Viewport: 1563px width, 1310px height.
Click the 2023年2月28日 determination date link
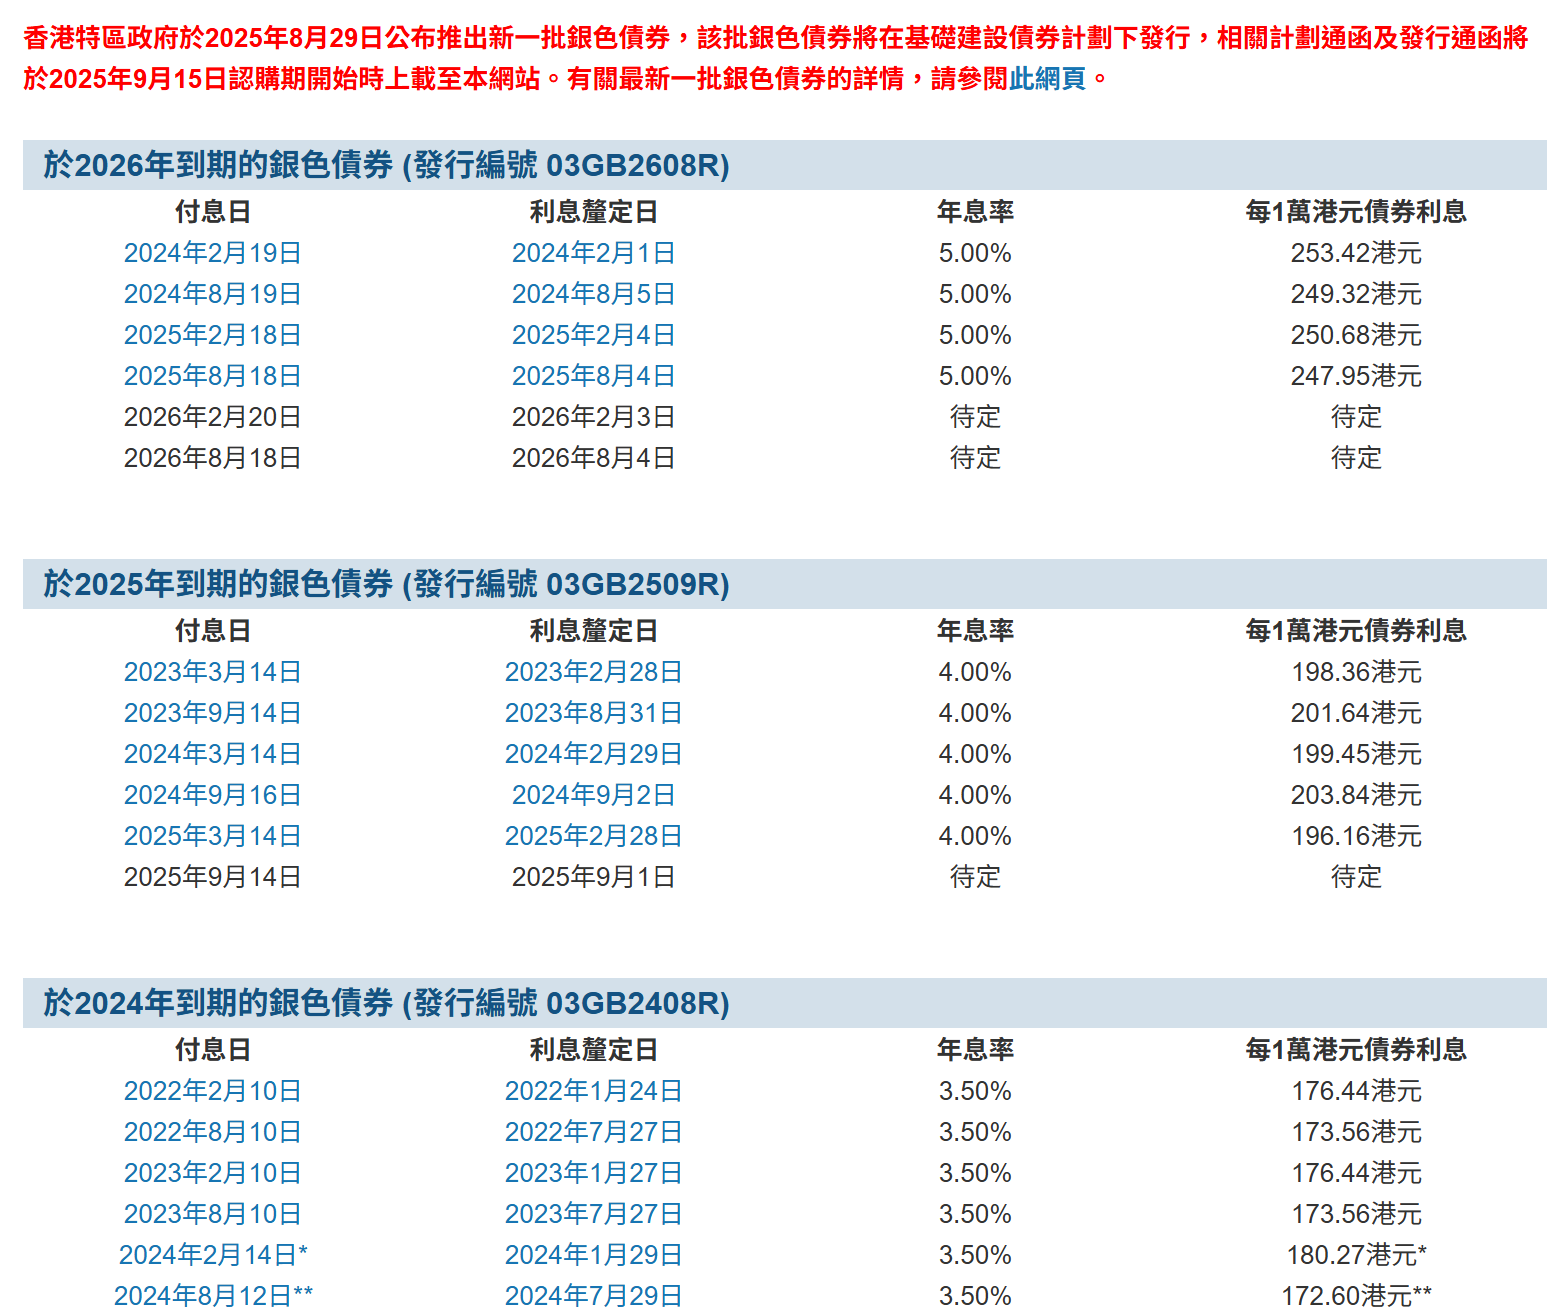[x=593, y=672]
